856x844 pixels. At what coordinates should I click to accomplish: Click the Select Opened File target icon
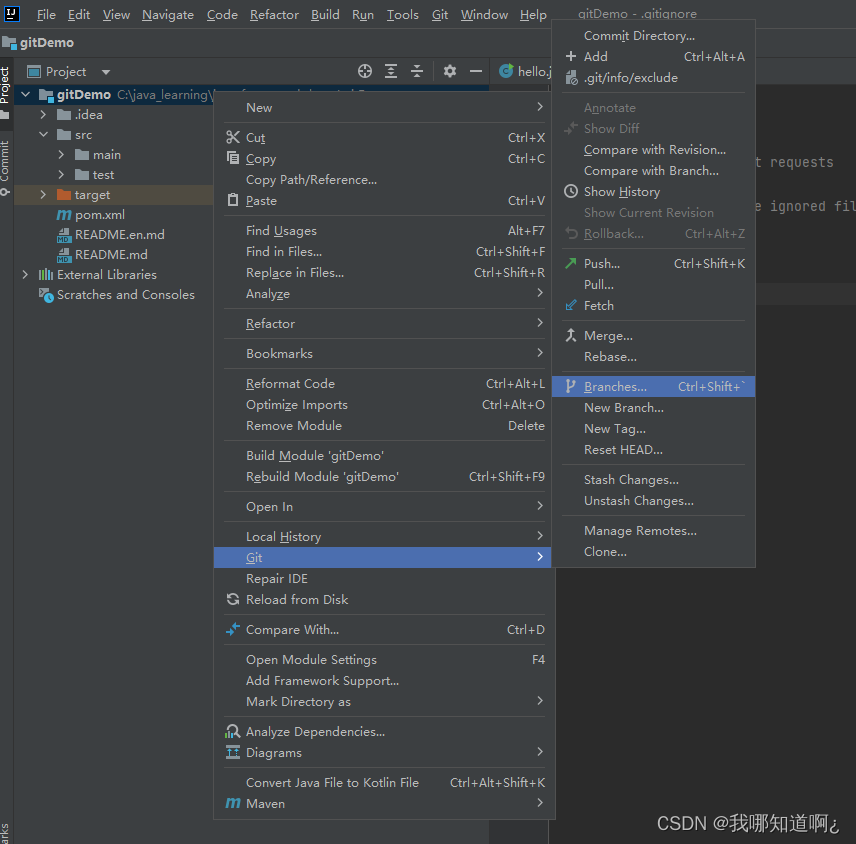pyautogui.click(x=365, y=72)
